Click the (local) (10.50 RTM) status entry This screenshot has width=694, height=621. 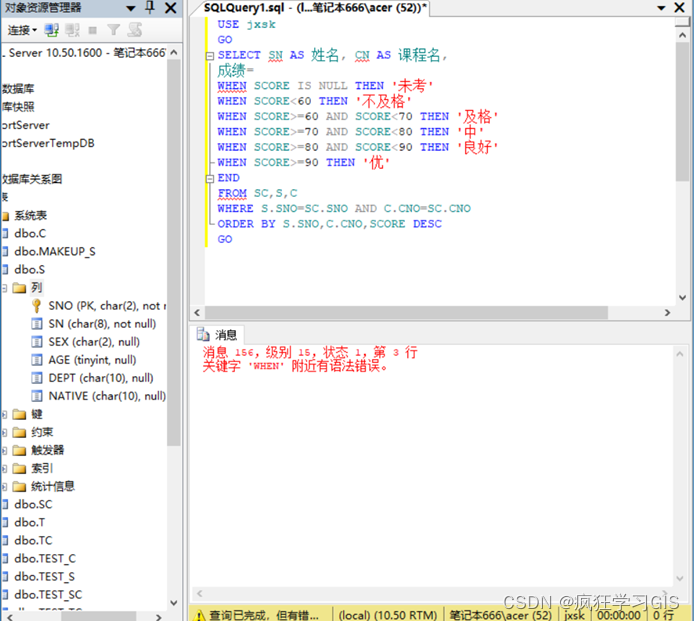click(x=388, y=615)
